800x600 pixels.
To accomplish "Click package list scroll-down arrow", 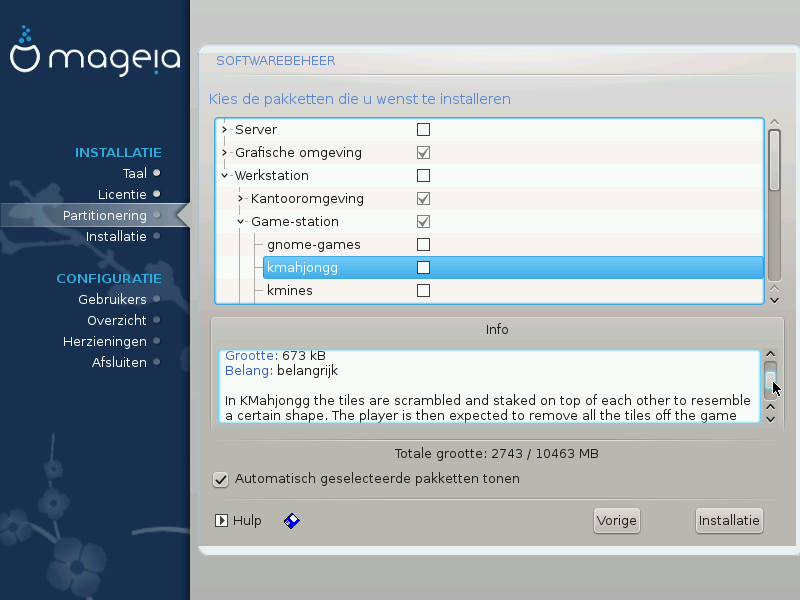I will point(773,298).
